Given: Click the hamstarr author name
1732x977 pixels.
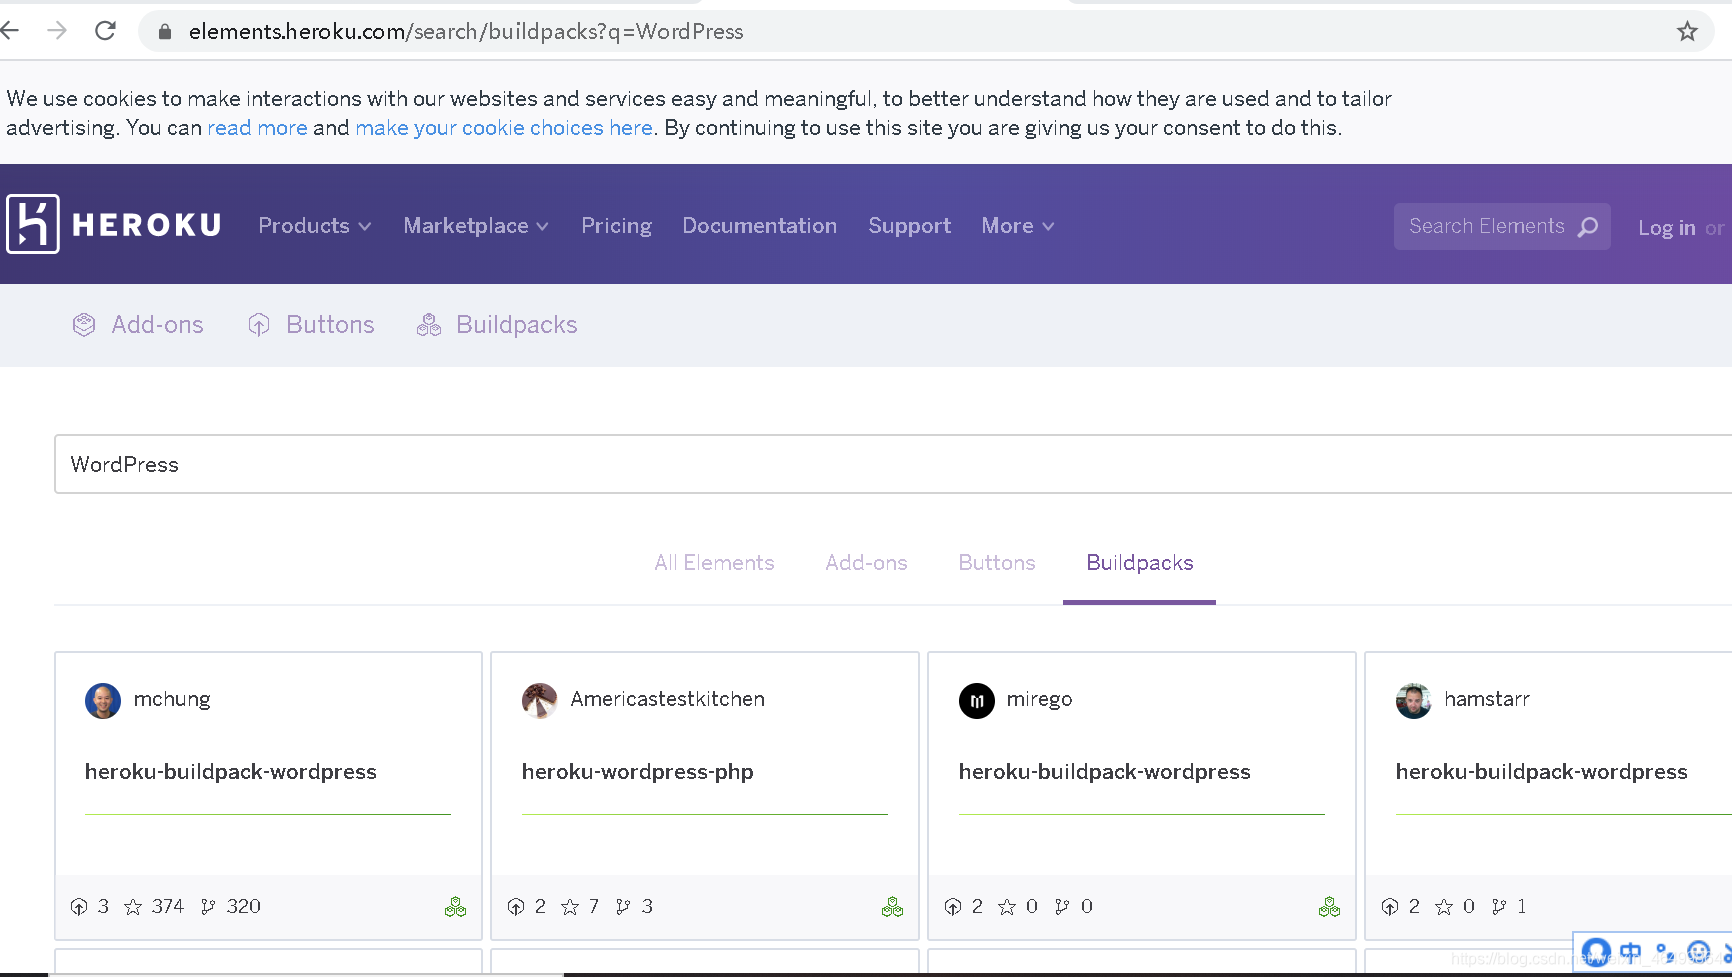Looking at the screenshot, I should click(x=1487, y=699).
